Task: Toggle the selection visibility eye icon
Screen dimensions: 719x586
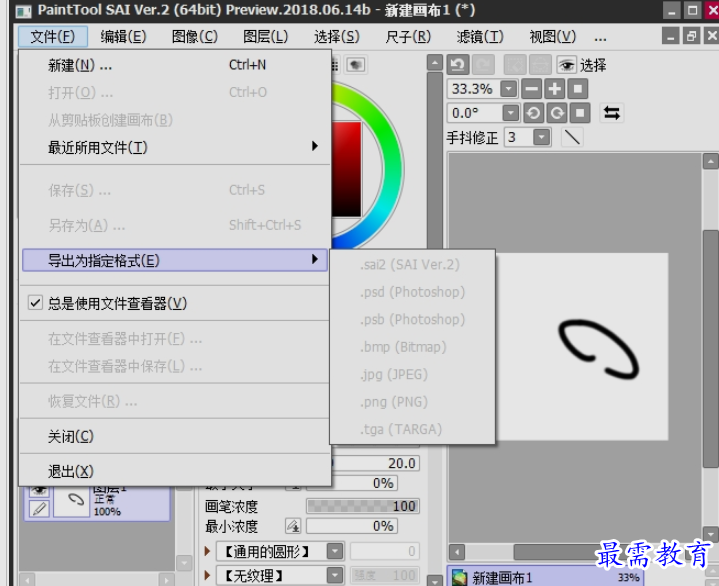Action: [566, 65]
